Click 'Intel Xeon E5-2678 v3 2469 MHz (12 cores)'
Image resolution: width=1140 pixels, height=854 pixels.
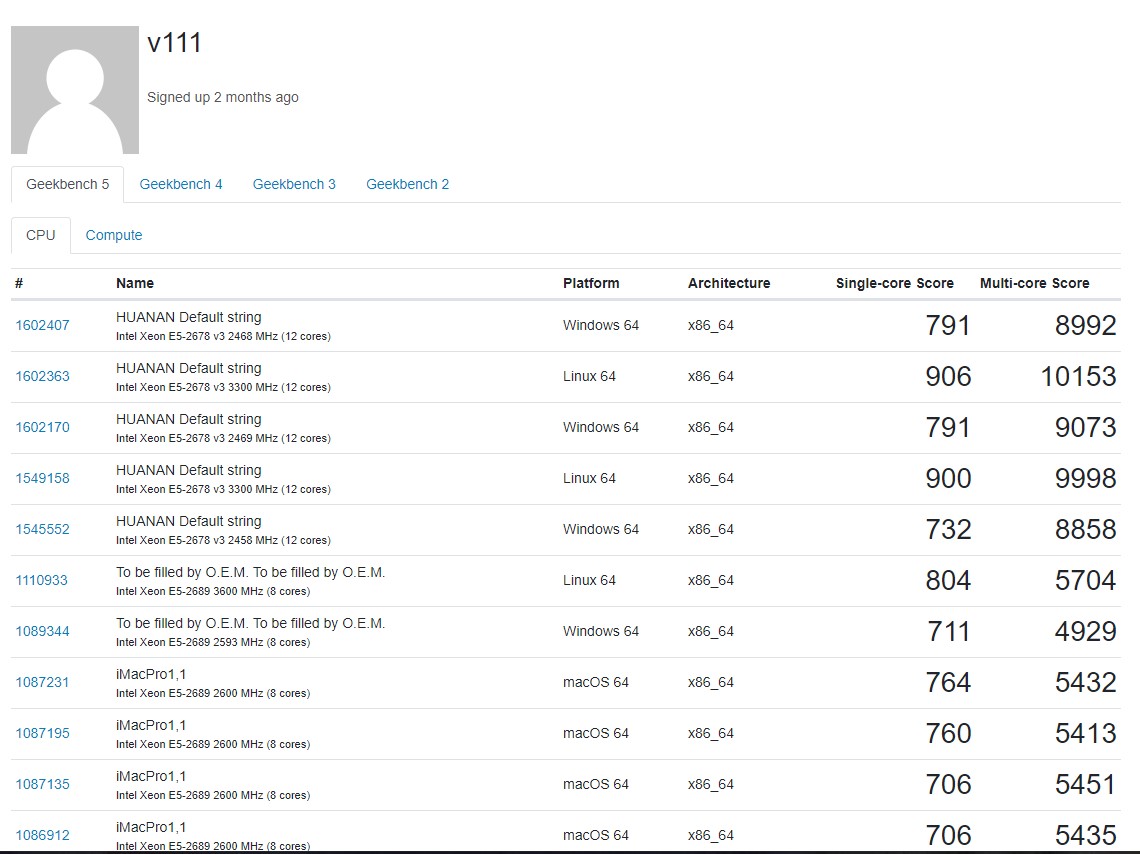pyautogui.click(x=223, y=438)
